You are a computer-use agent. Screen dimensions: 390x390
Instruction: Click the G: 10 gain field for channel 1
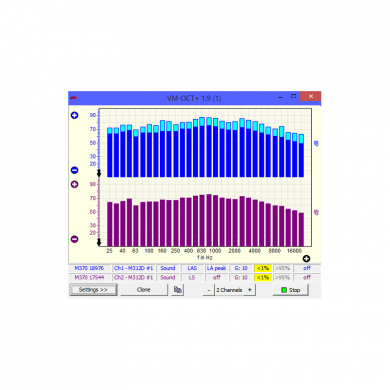241,268
